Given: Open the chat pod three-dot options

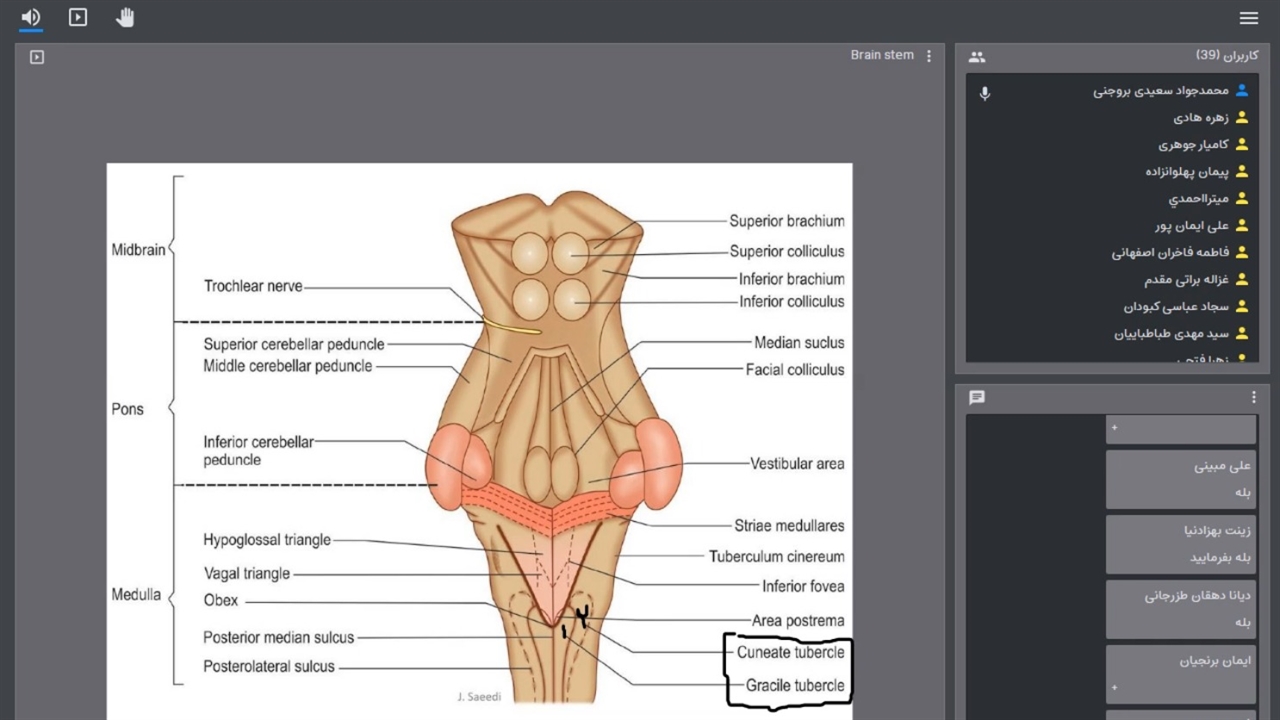Looking at the screenshot, I should click(x=1253, y=397).
